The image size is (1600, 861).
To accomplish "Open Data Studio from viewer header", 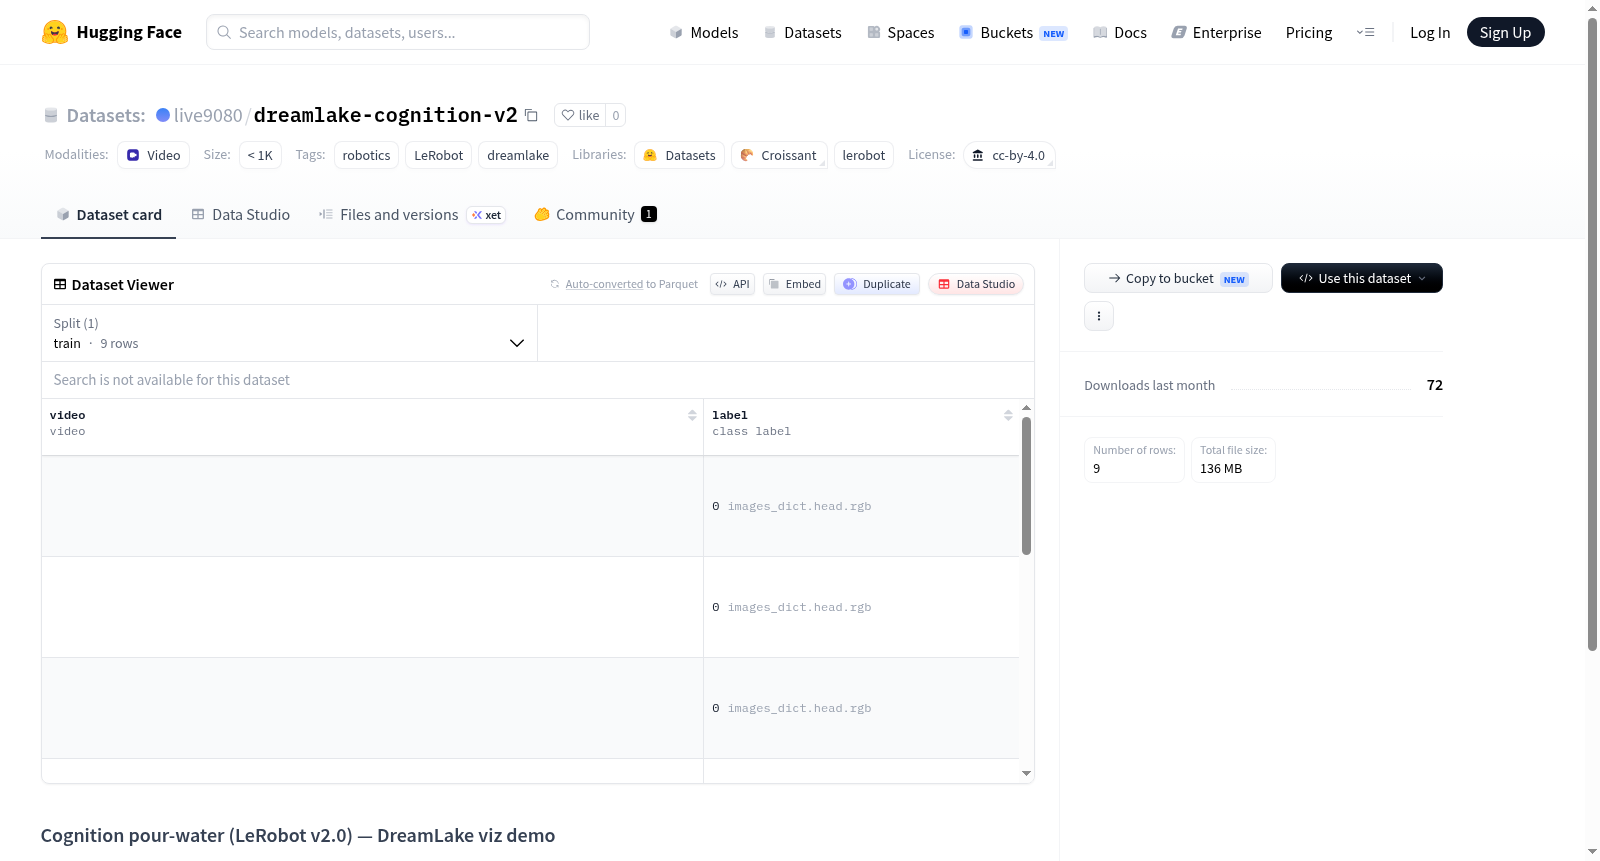I will tap(976, 284).
